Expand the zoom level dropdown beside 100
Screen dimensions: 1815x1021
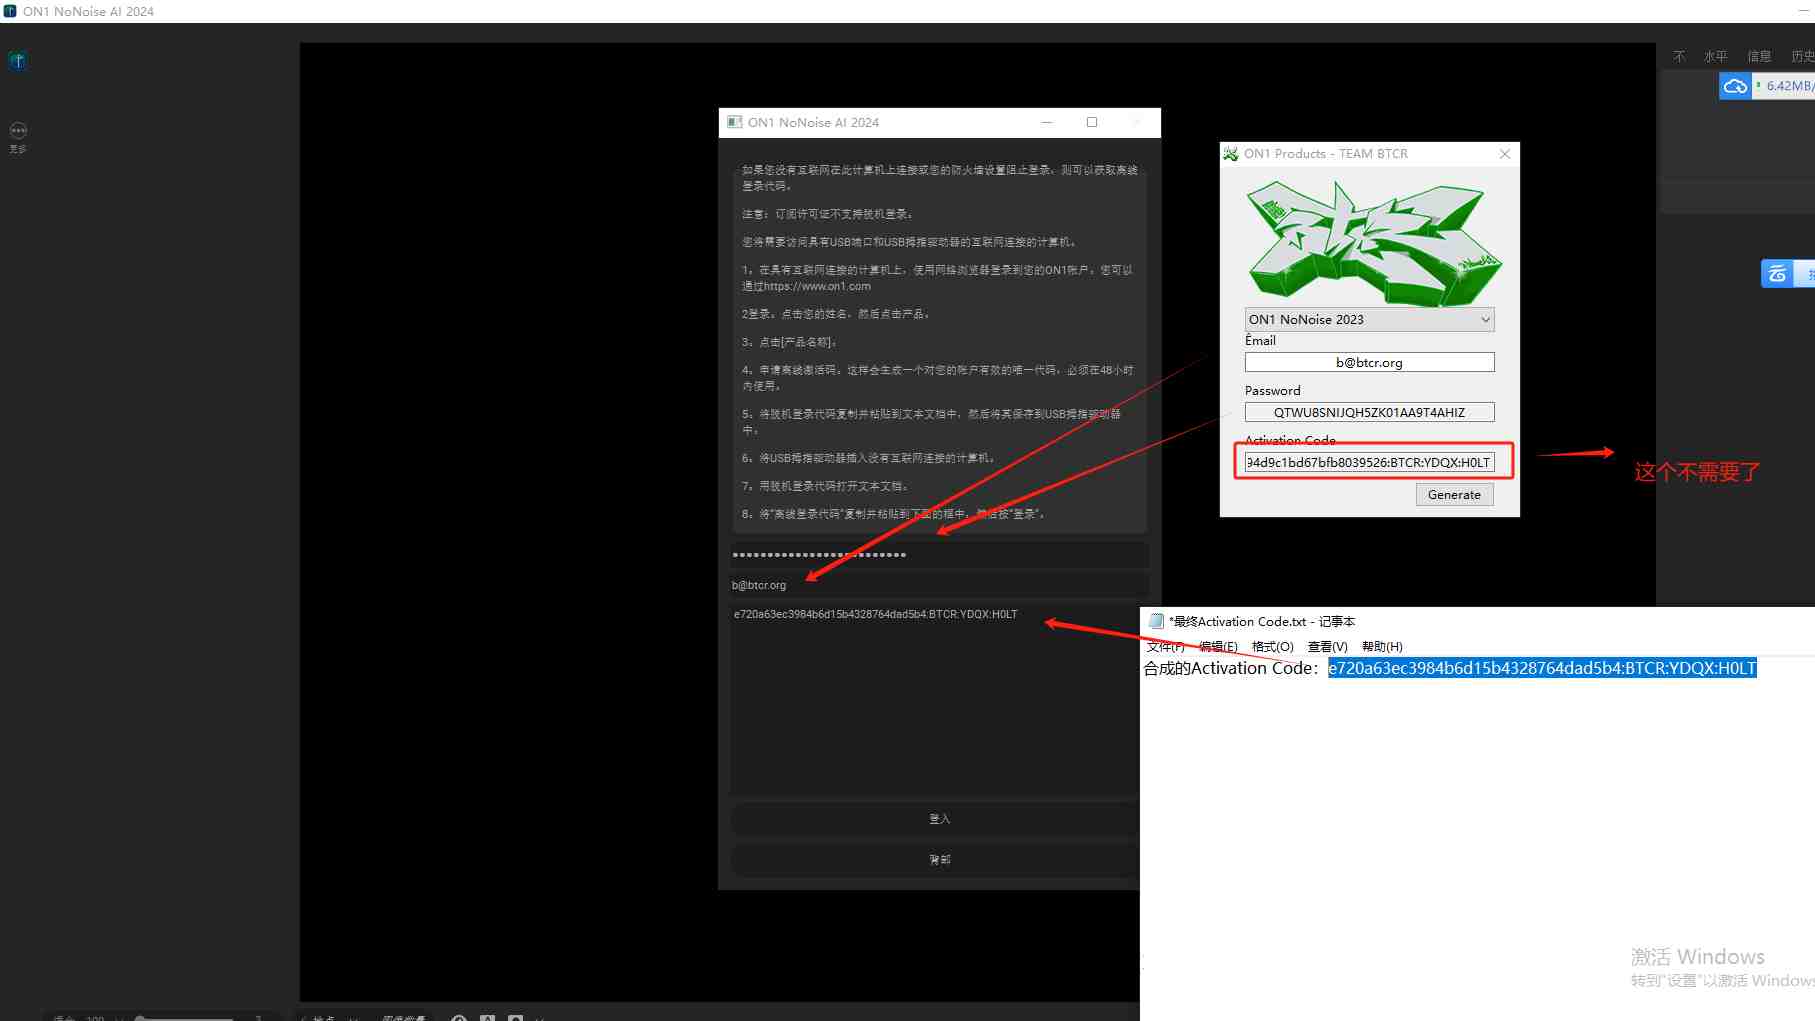[x=121, y=1018]
